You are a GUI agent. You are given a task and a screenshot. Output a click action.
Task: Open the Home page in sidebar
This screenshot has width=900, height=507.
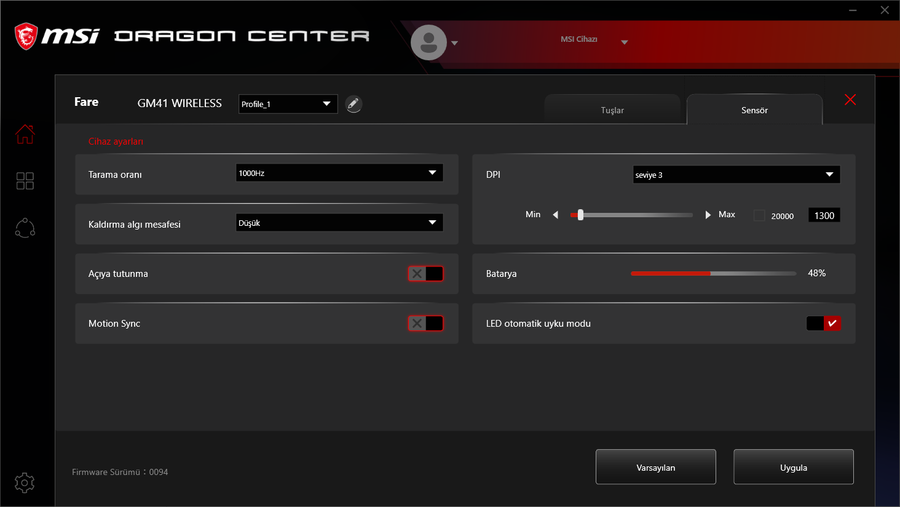click(25, 134)
